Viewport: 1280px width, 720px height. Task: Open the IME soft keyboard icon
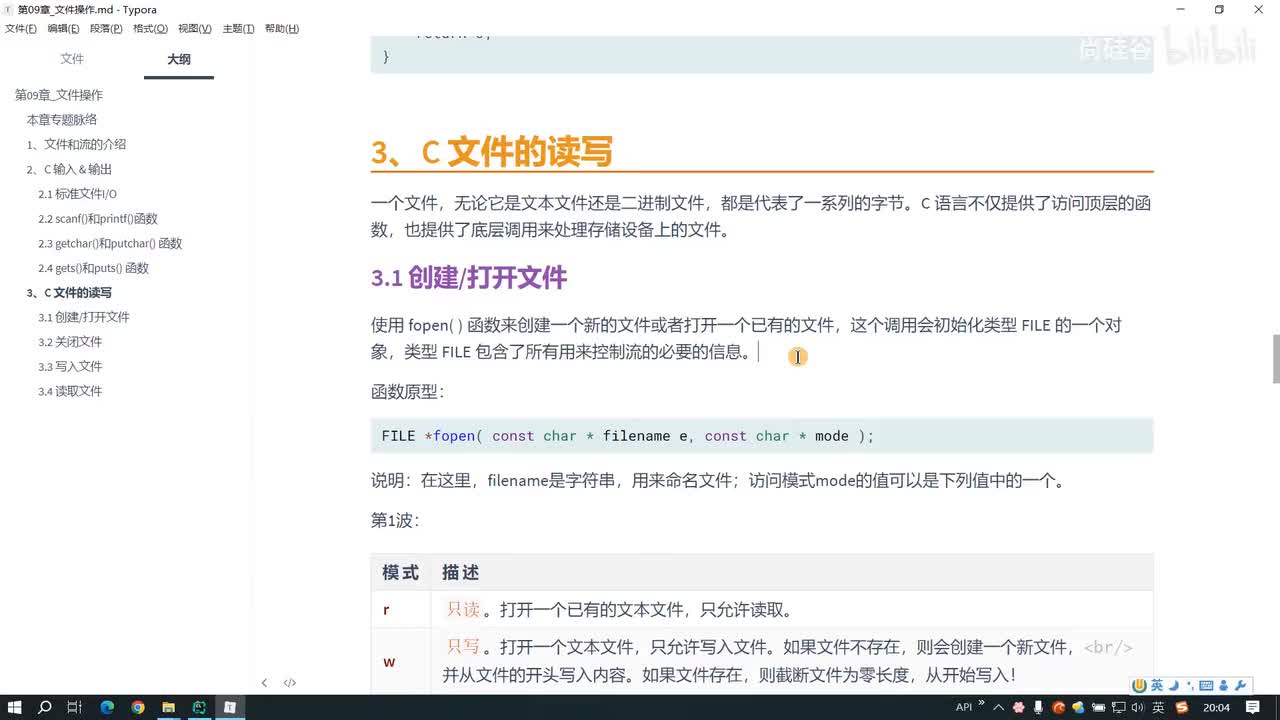pos(1206,685)
